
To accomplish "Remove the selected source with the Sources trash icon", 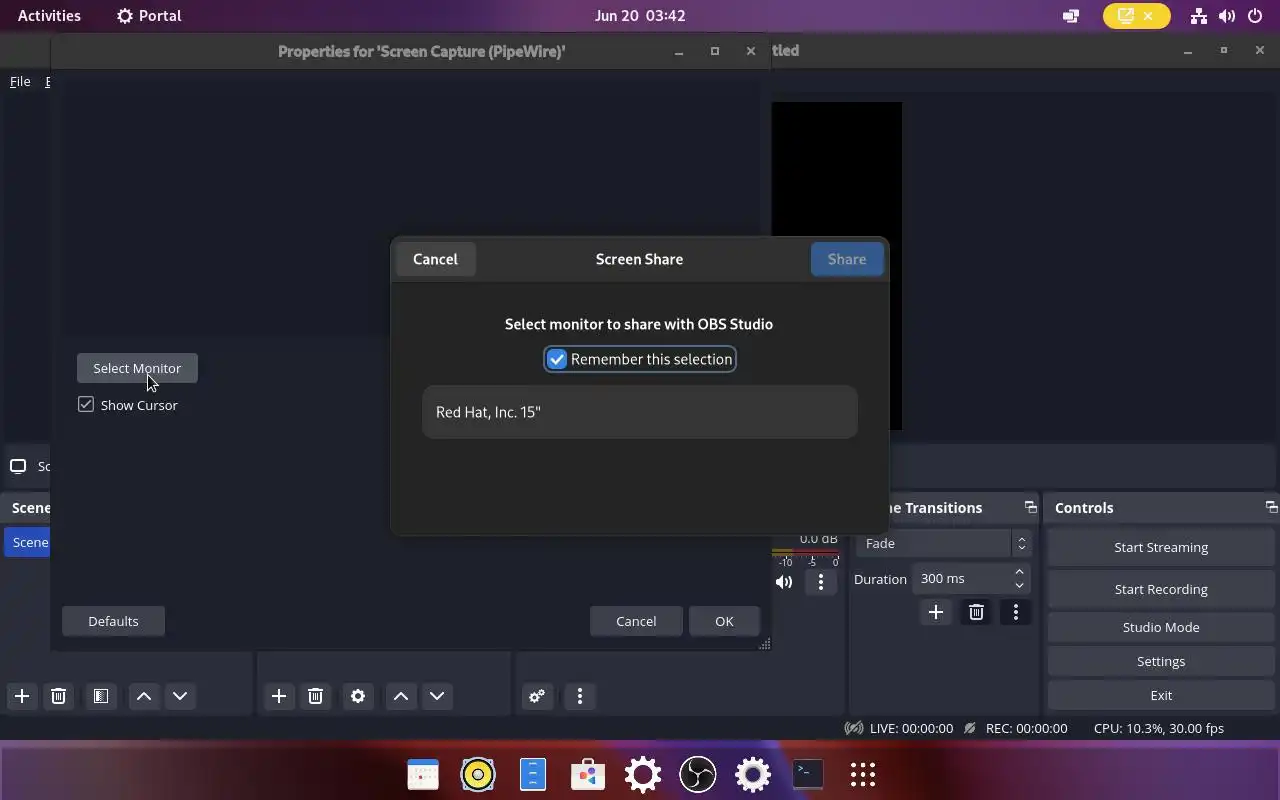I will click(x=315, y=696).
